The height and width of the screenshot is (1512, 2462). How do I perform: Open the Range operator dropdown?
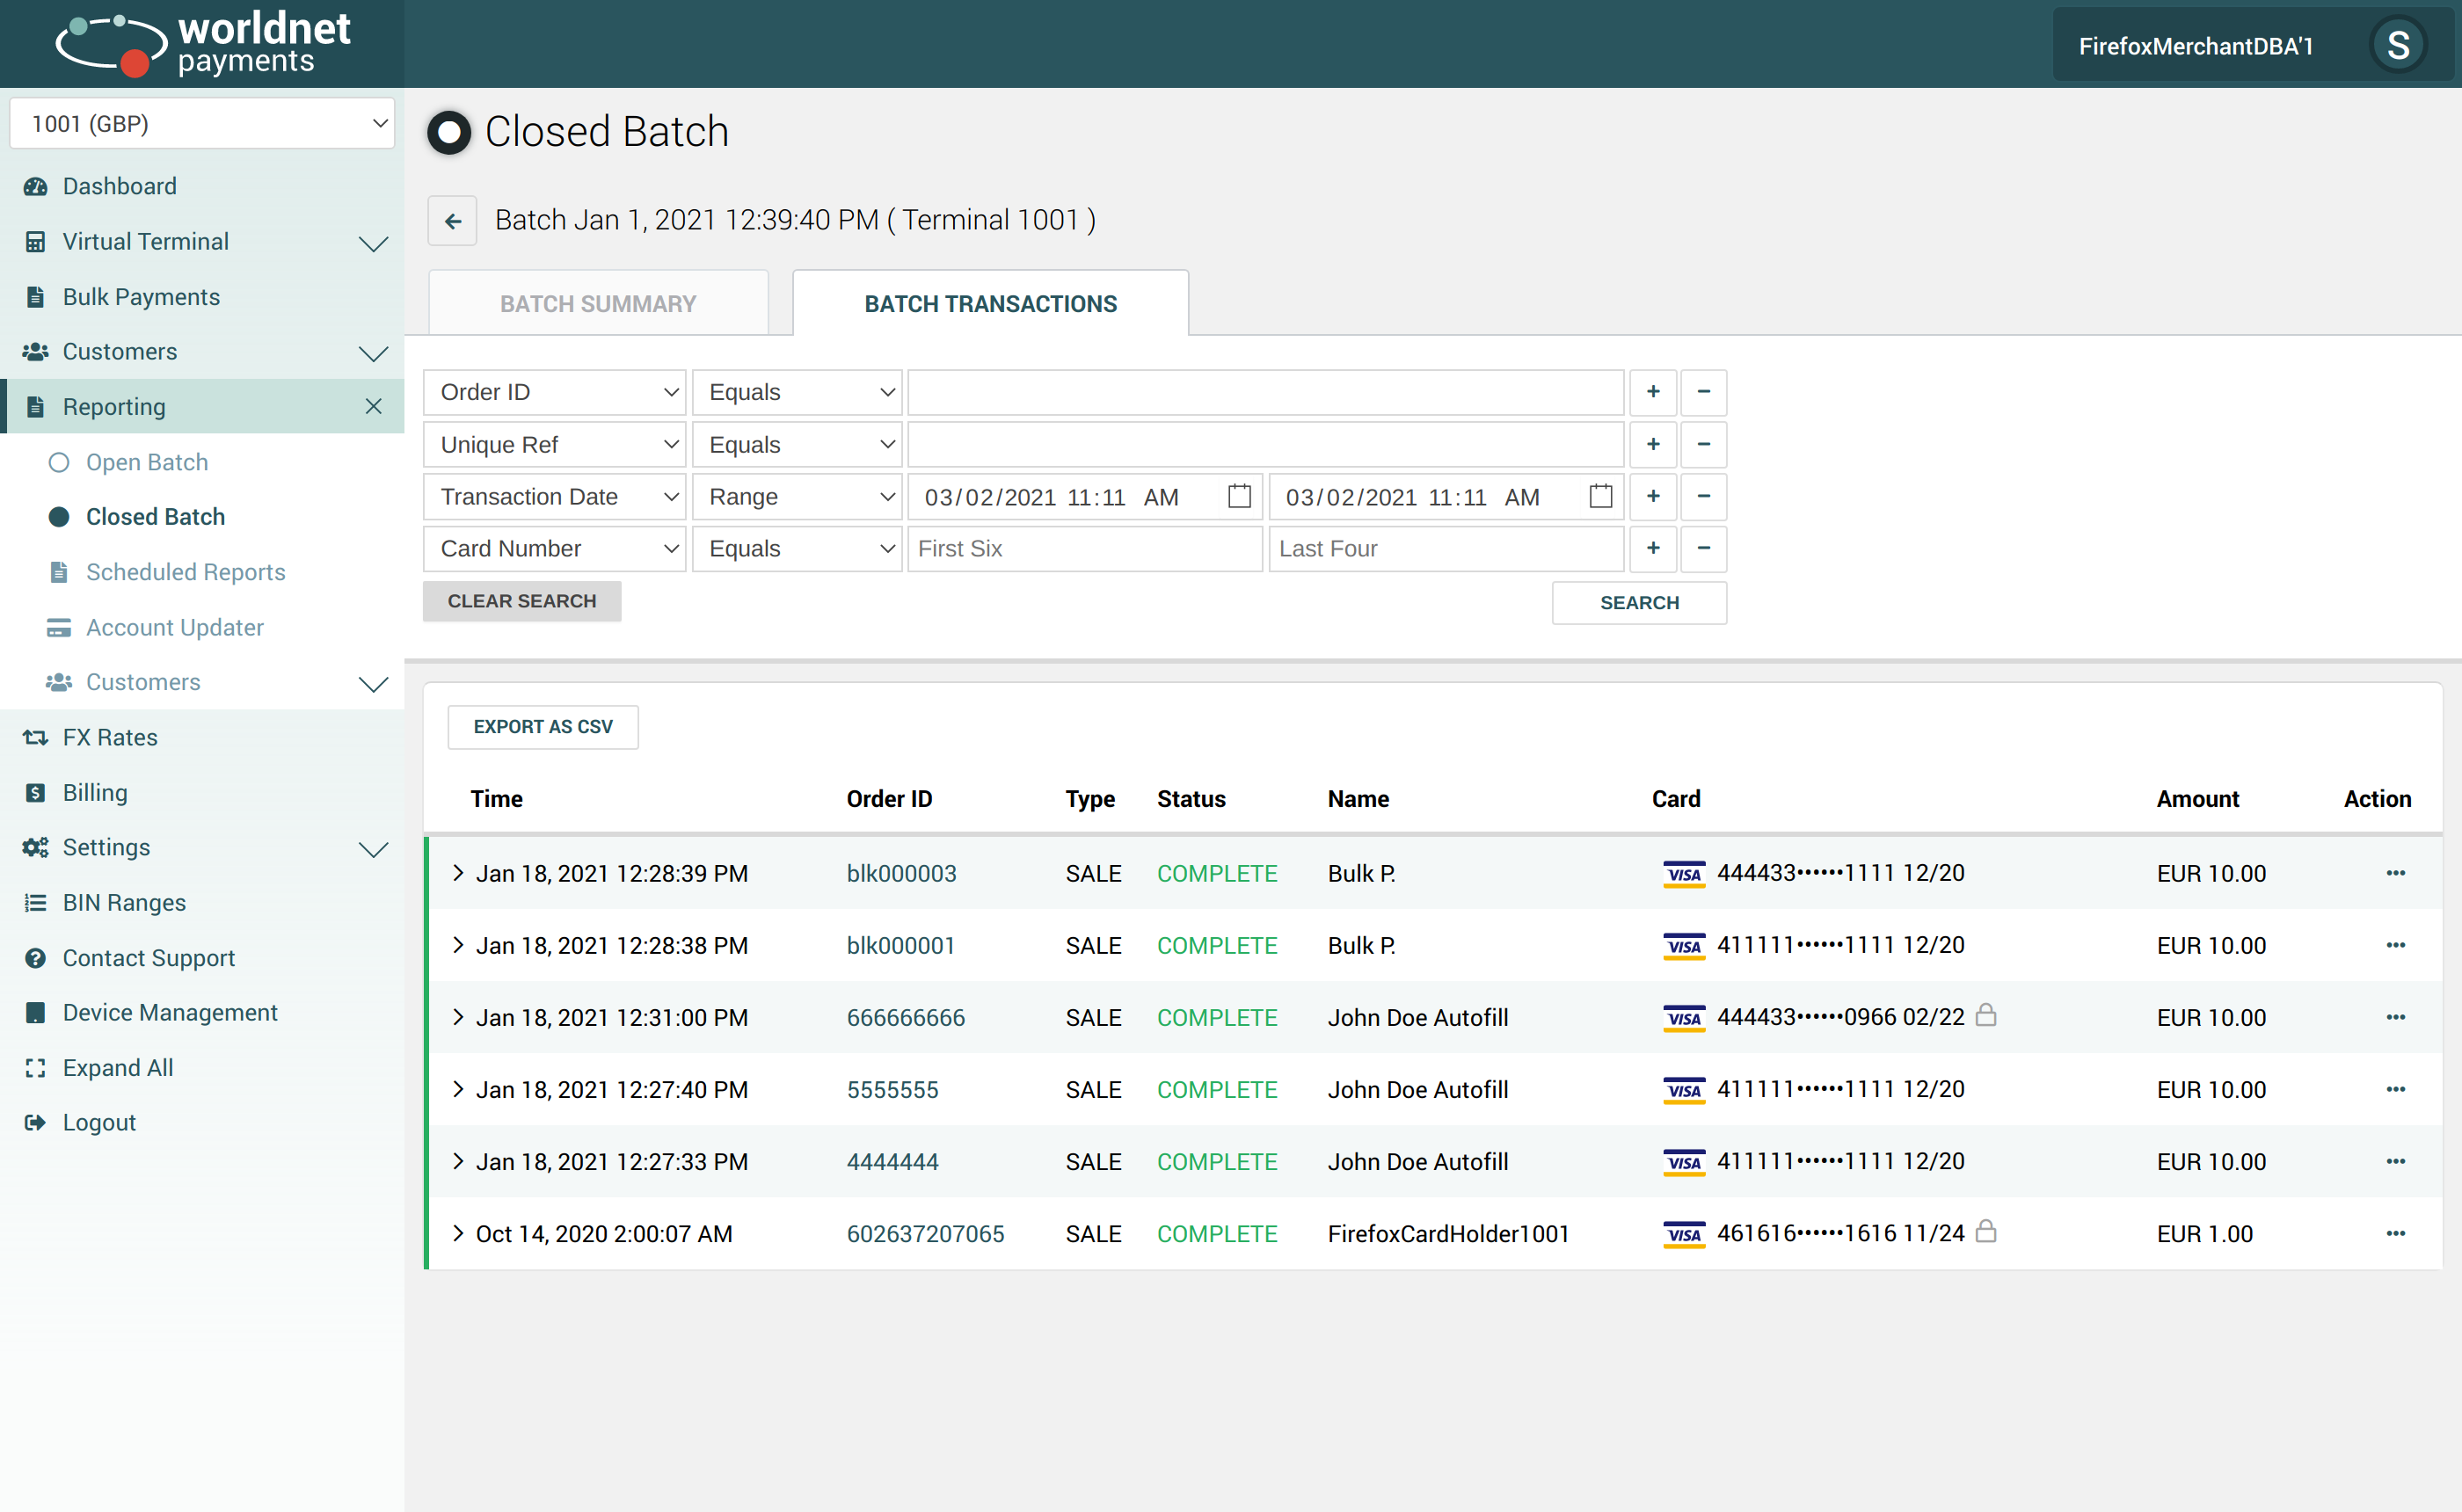[x=797, y=497]
